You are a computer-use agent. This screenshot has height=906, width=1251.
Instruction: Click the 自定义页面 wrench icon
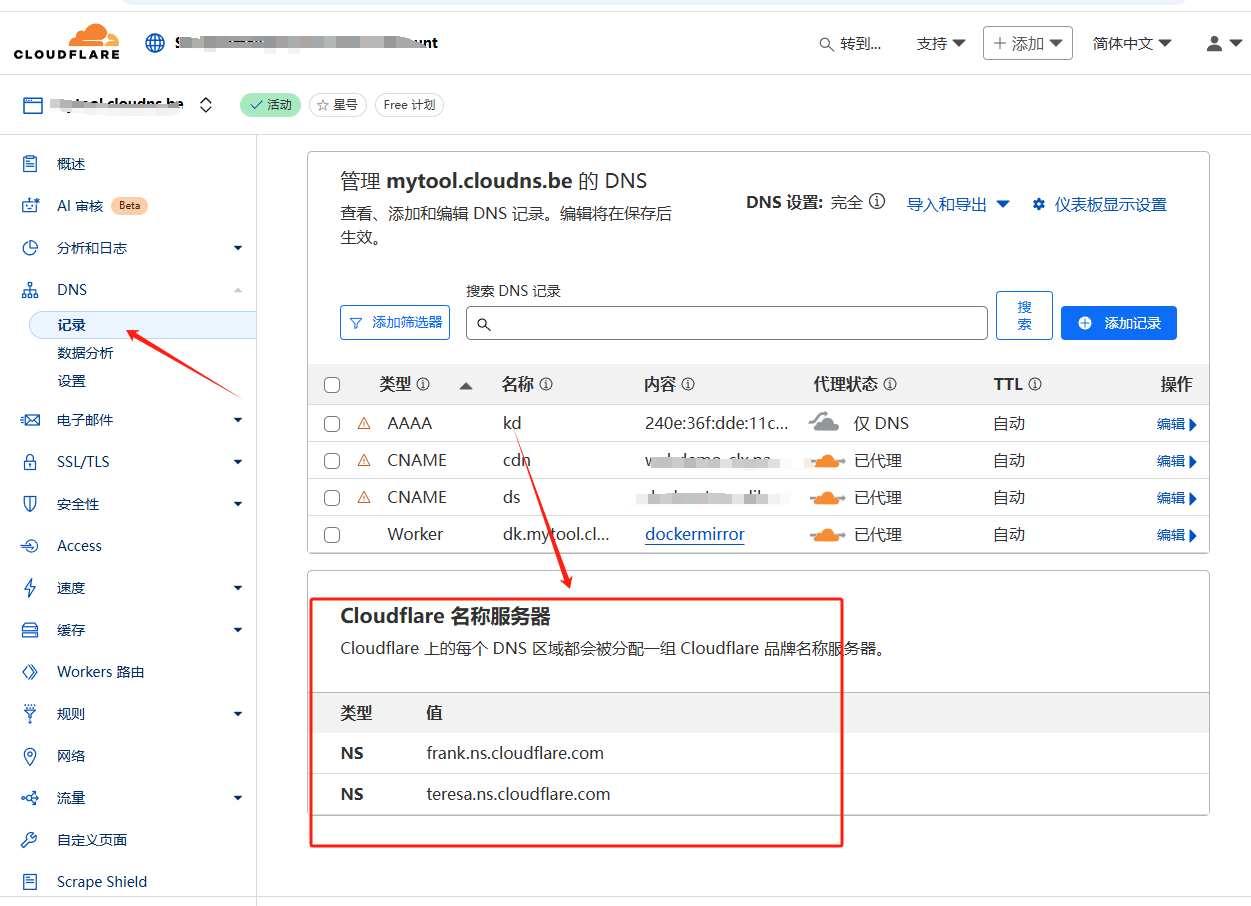pos(30,840)
